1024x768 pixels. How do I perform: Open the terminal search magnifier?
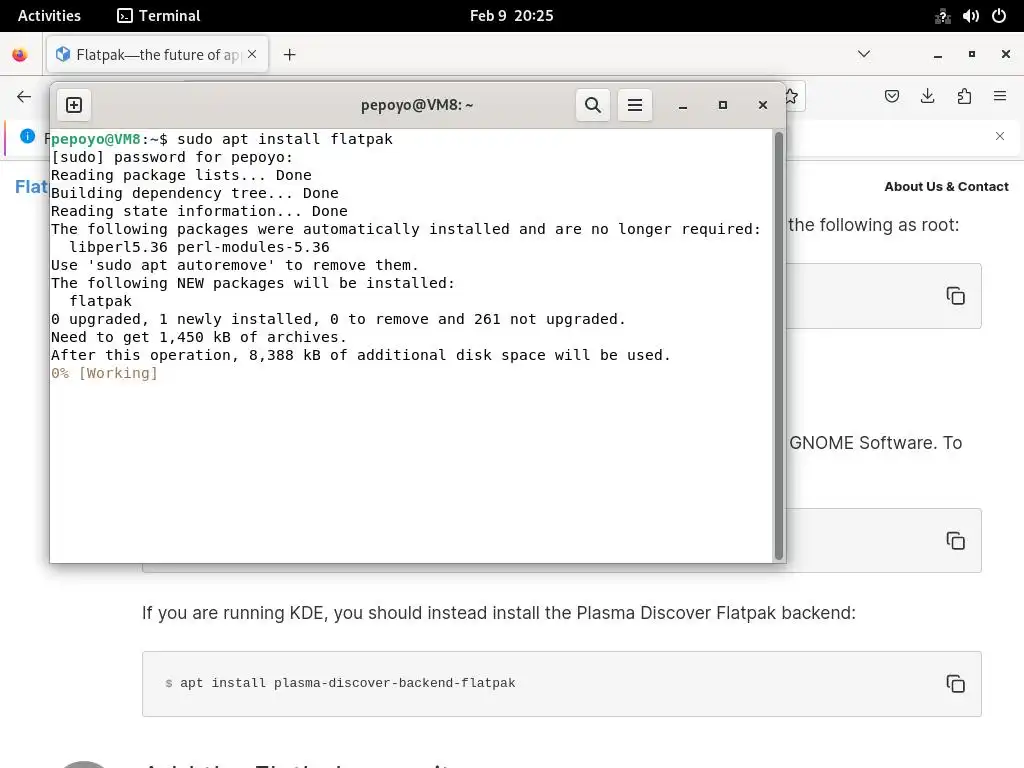tap(592, 105)
